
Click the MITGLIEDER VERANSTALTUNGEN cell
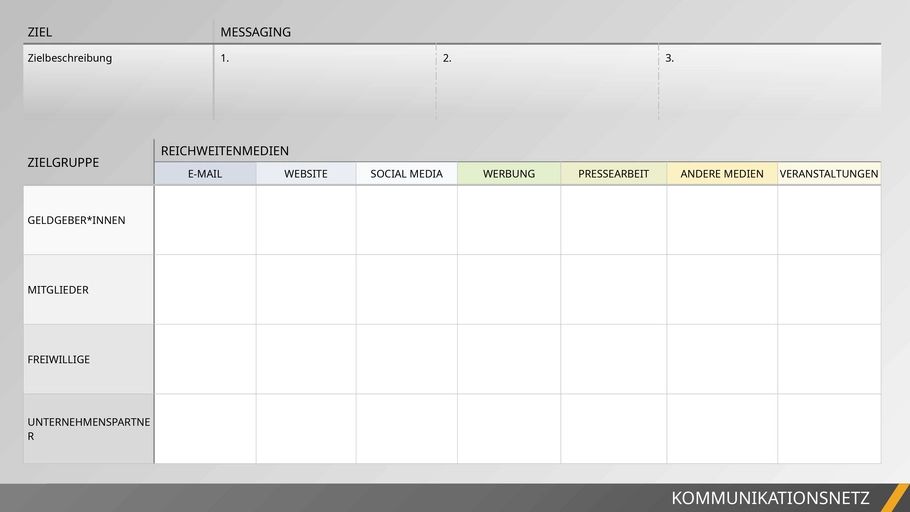pos(829,290)
